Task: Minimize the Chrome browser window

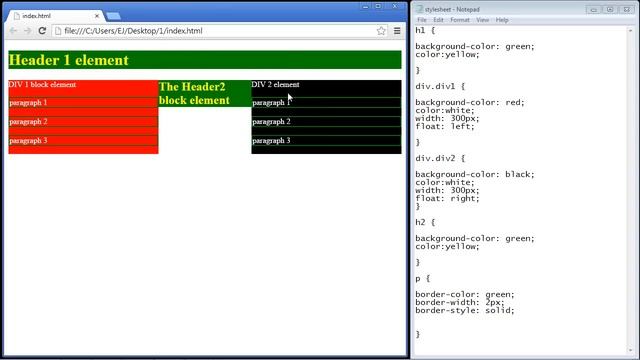Action: coord(365,7)
